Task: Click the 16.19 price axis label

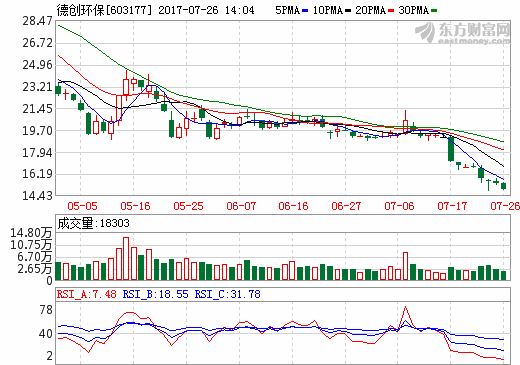Action: click(x=37, y=174)
